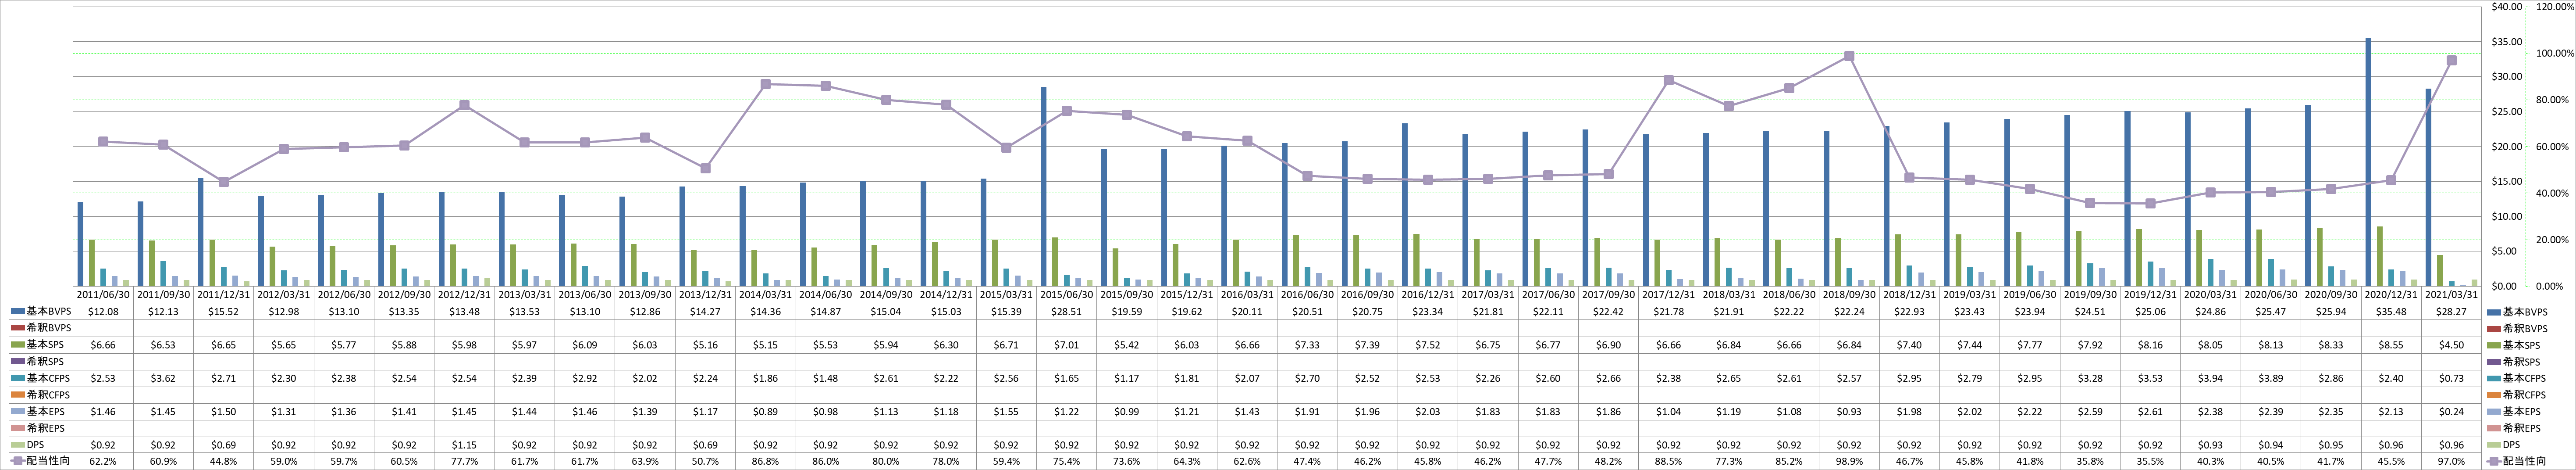Click 基本CFPS teal swatch in table row header
Screen dimensions: 2576x470
point(17,378)
